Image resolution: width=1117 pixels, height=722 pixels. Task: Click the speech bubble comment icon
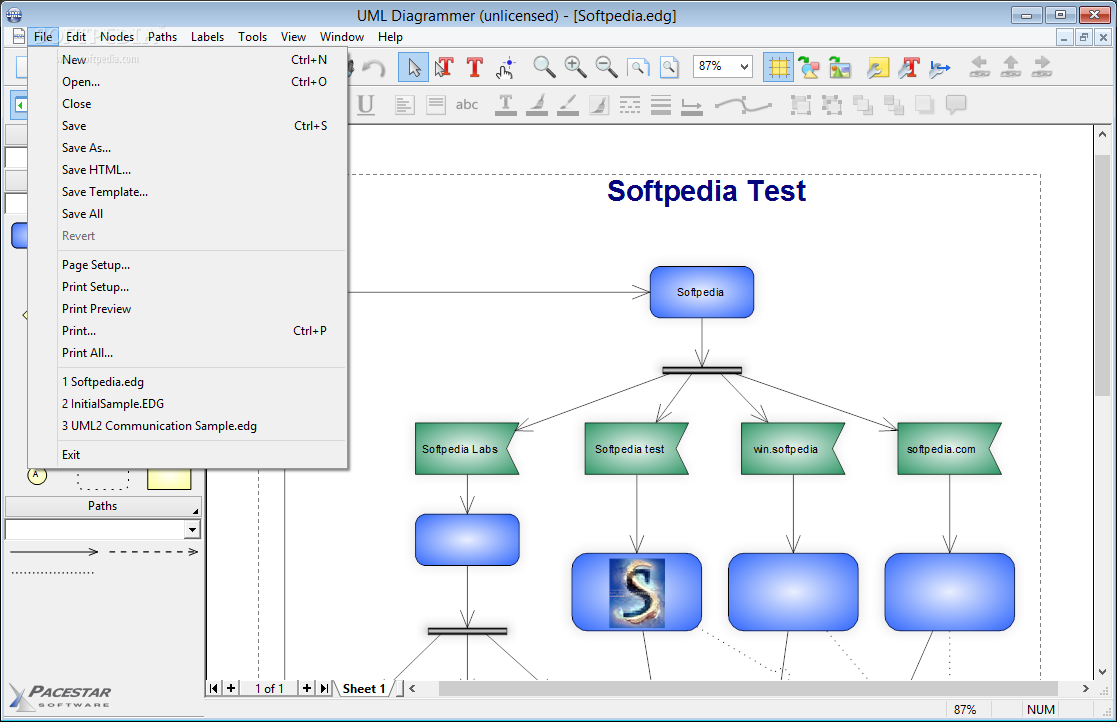tap(956, 105)
